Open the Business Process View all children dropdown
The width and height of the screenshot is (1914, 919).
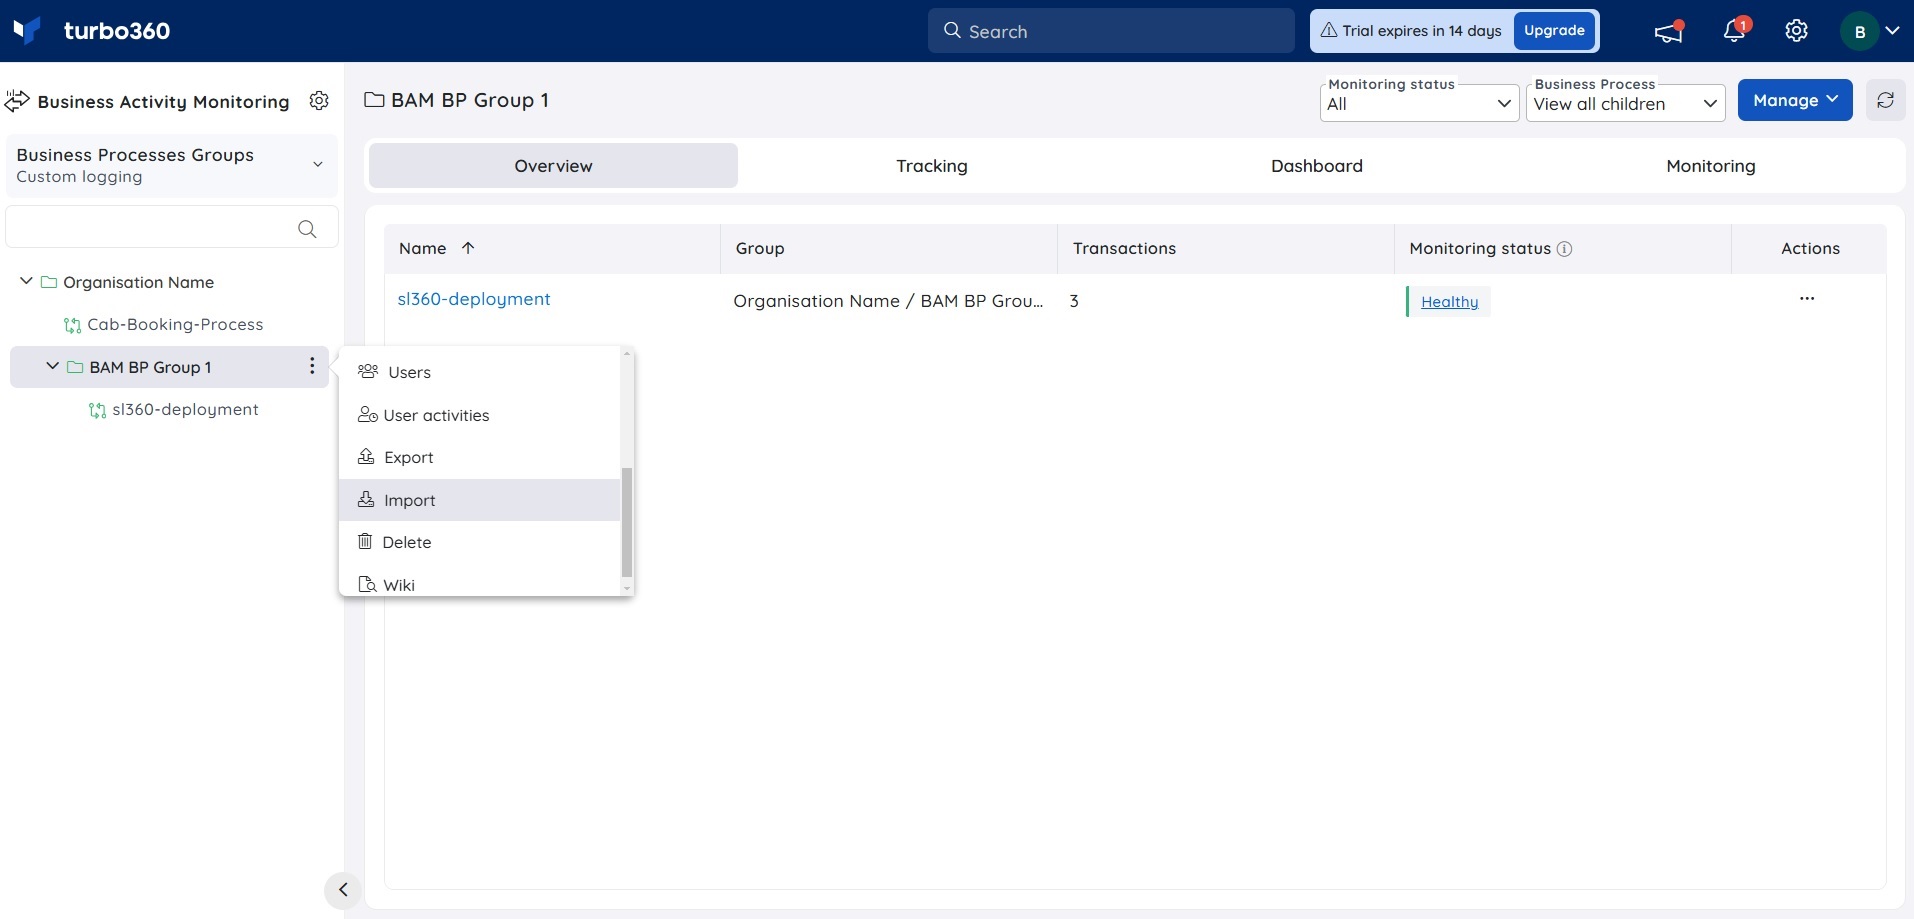click(1625, 104)
